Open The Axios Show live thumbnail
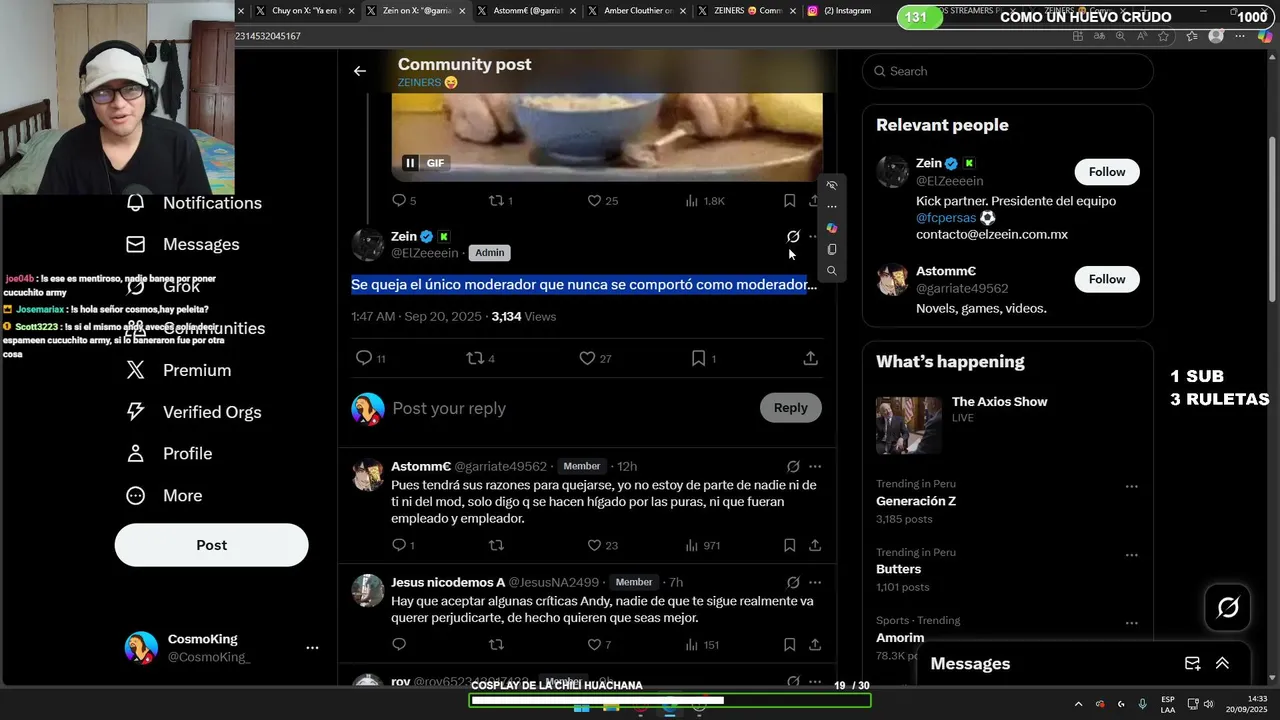This screenshot has height=720, width=1280. click(908, 425)
